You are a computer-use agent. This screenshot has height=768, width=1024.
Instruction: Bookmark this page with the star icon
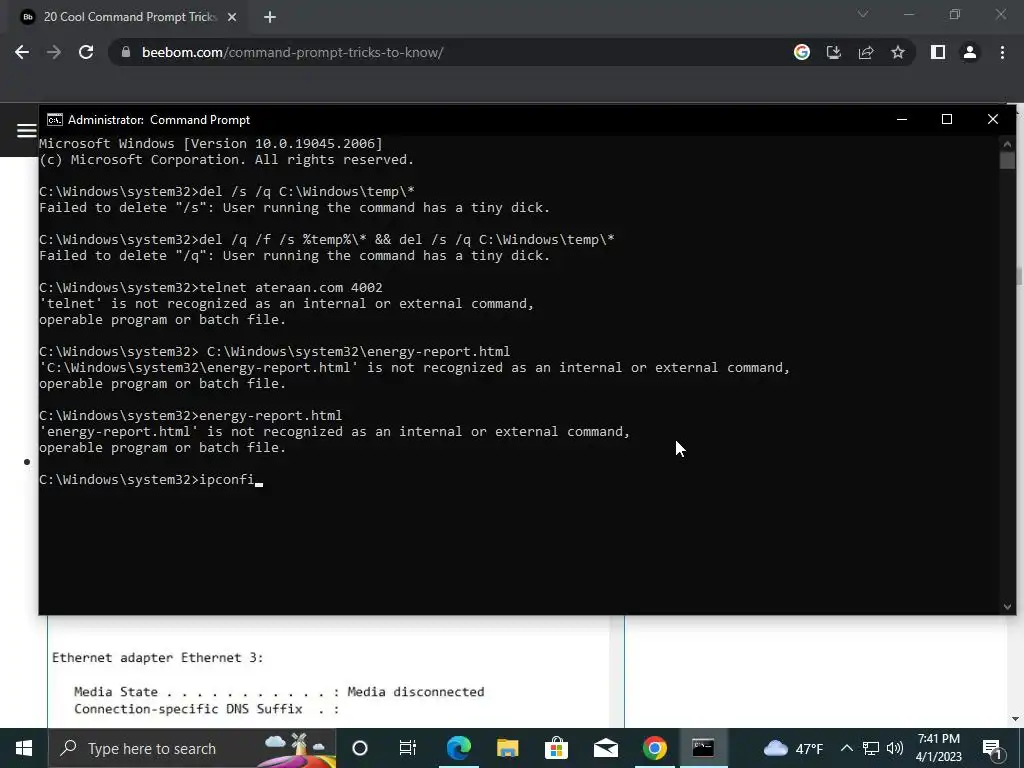(x=898, y=52)
